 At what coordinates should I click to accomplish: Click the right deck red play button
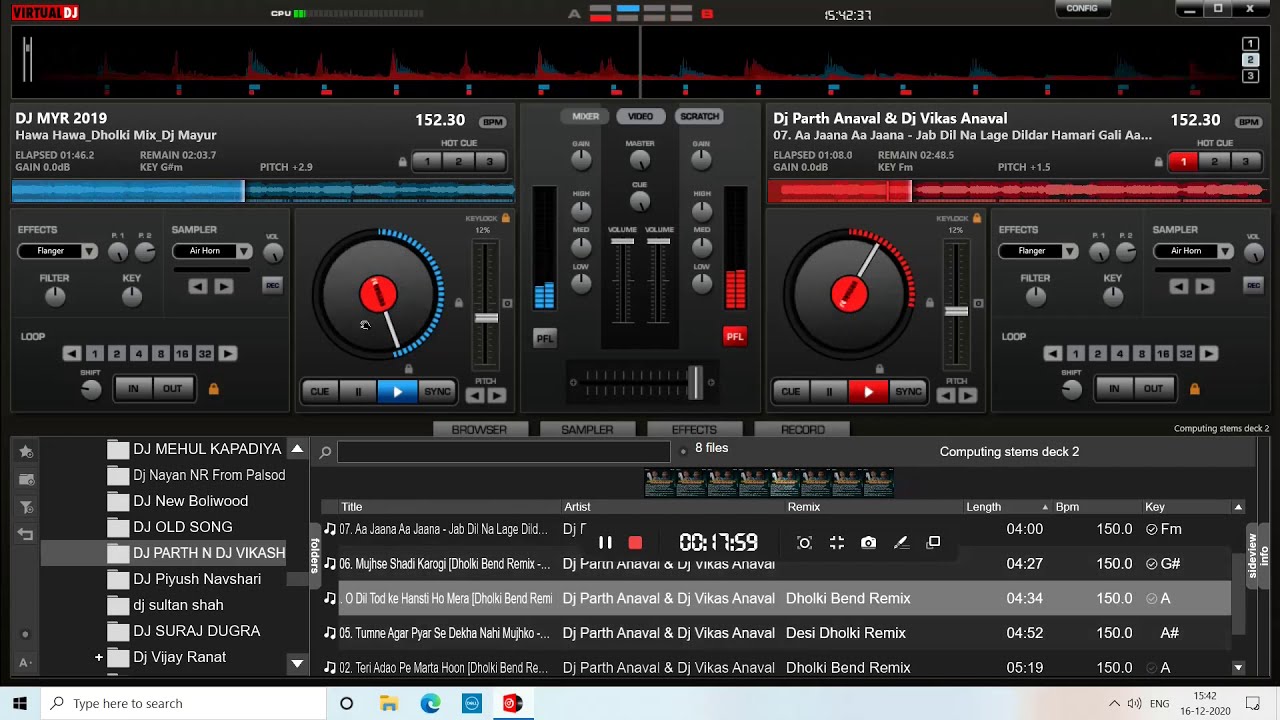[868, 391]
